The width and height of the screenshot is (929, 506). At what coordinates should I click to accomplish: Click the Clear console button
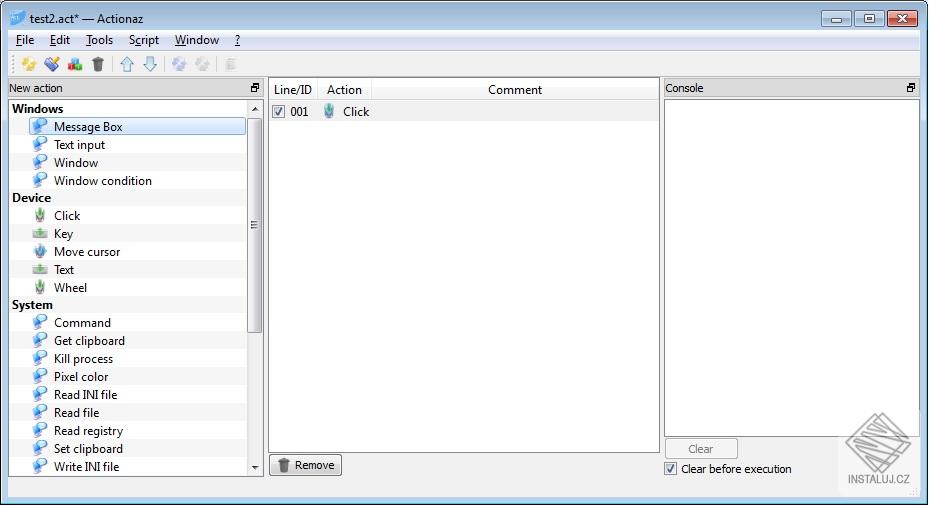click(x=701, y=449)
